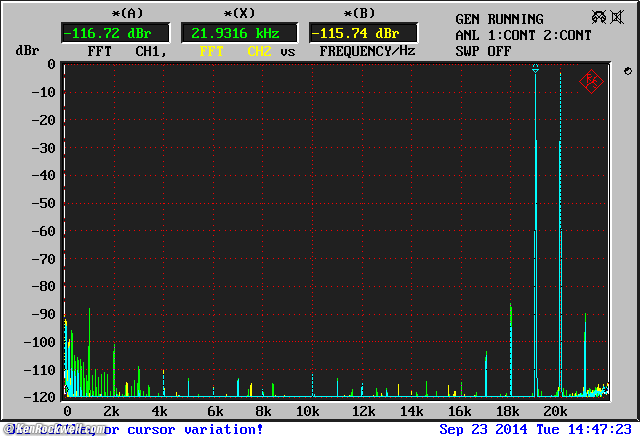Click the dBr Y-axis unit label
Screen dimensions: 640x436
[27, 50]
